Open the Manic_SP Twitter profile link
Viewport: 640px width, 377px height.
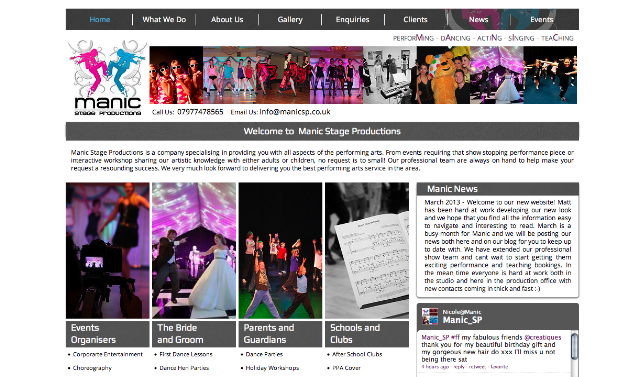pos(462,320)
